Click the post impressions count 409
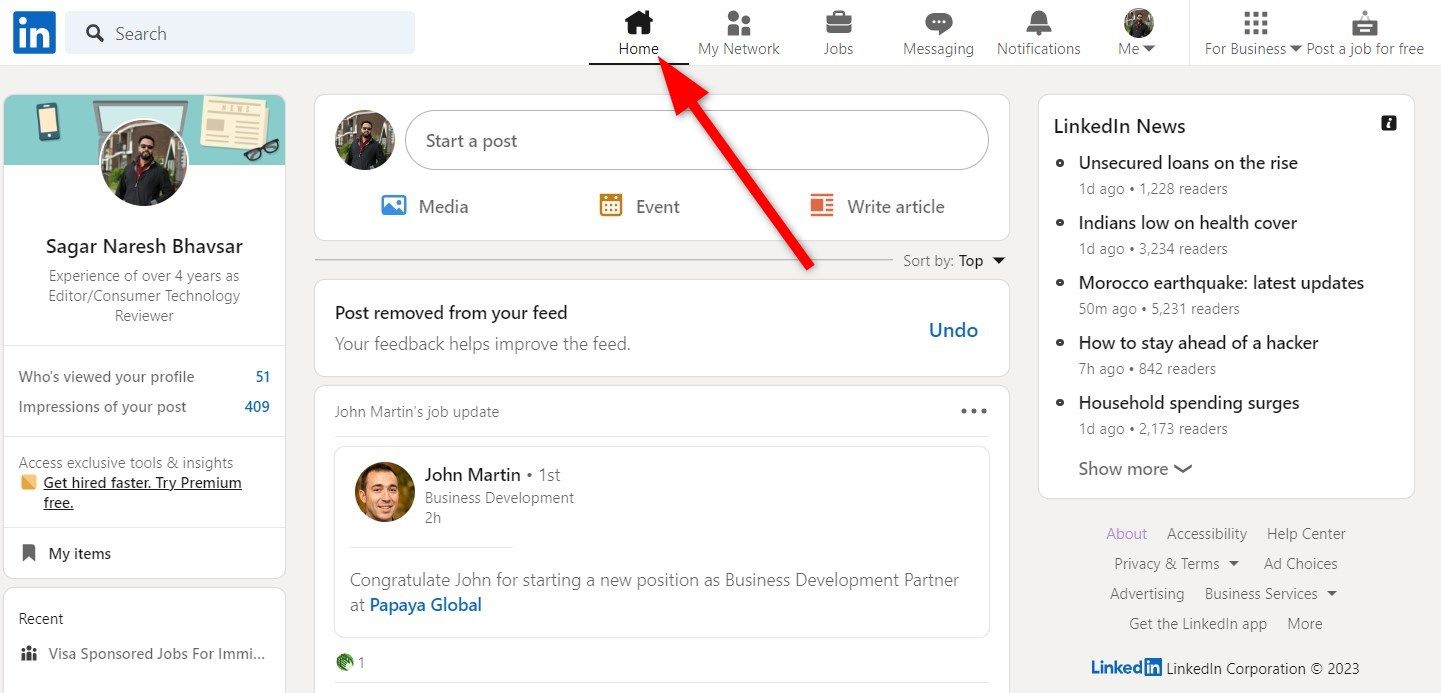The image size is (1441, 693). 257,407
